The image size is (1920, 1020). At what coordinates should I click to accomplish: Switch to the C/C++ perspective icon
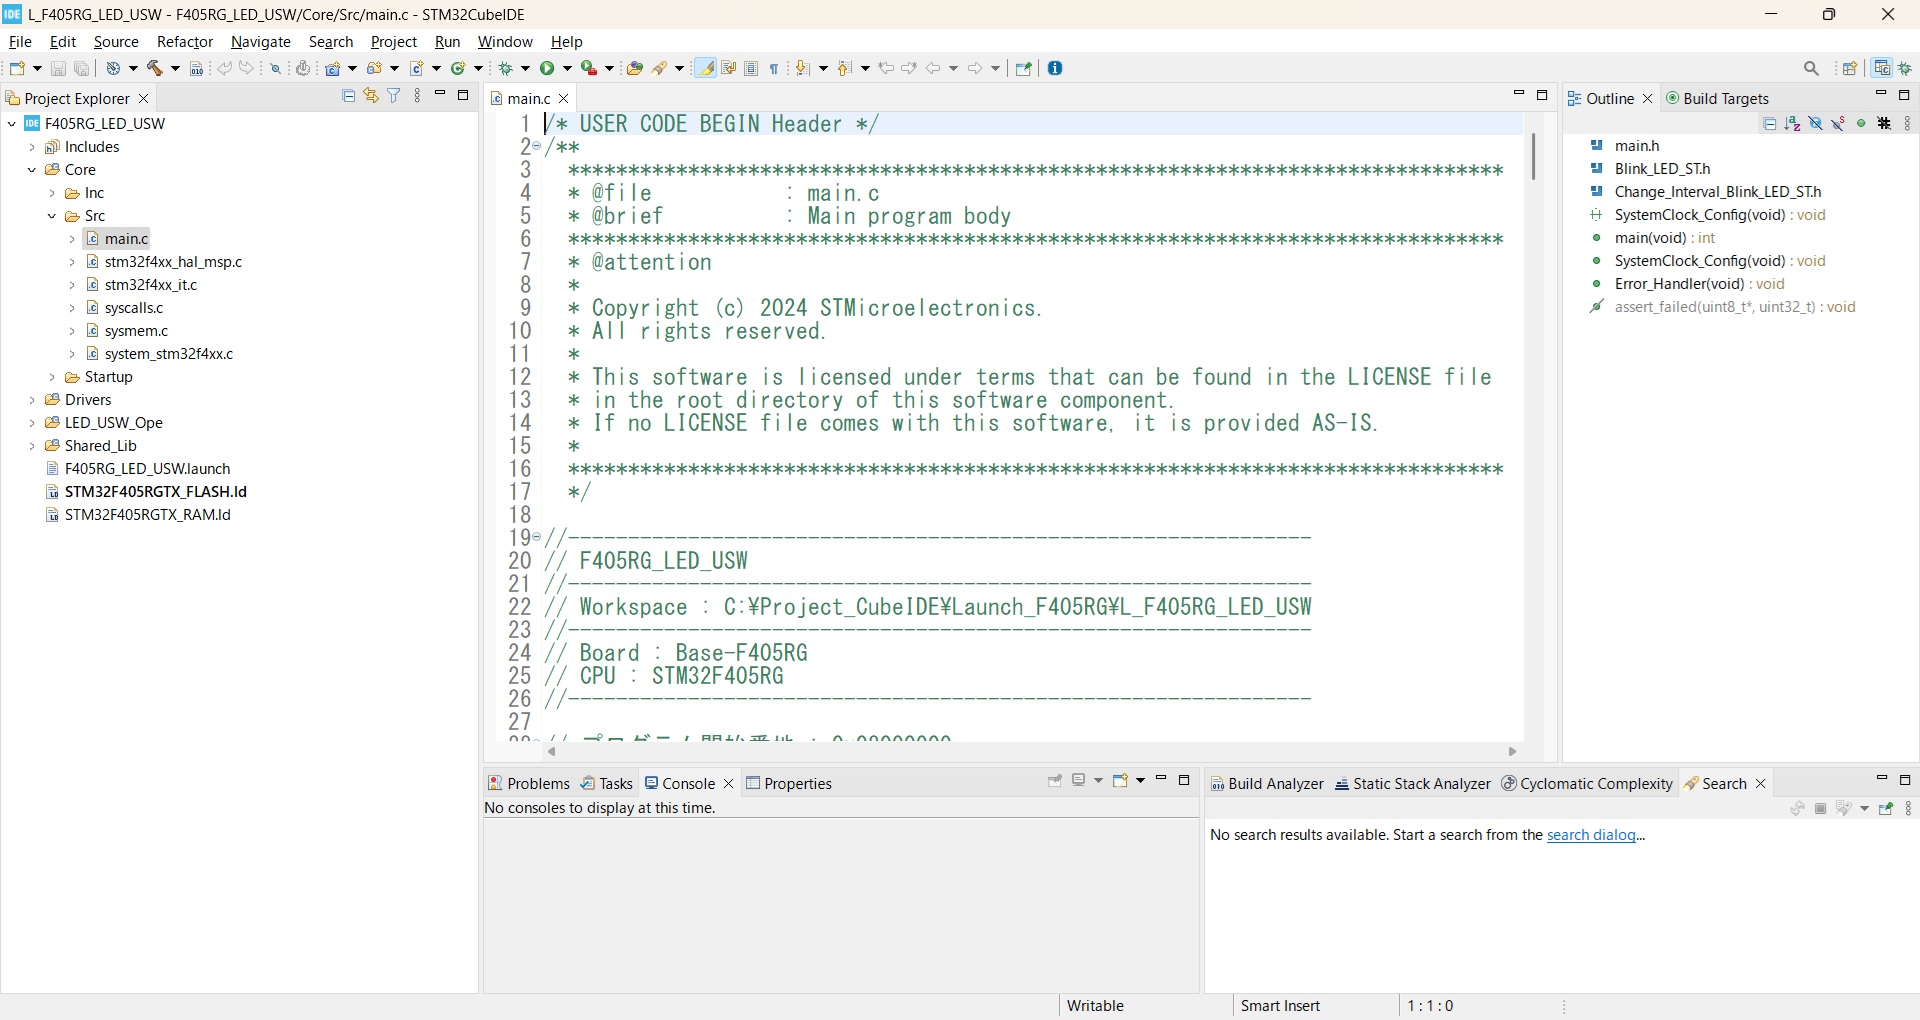1882,68
